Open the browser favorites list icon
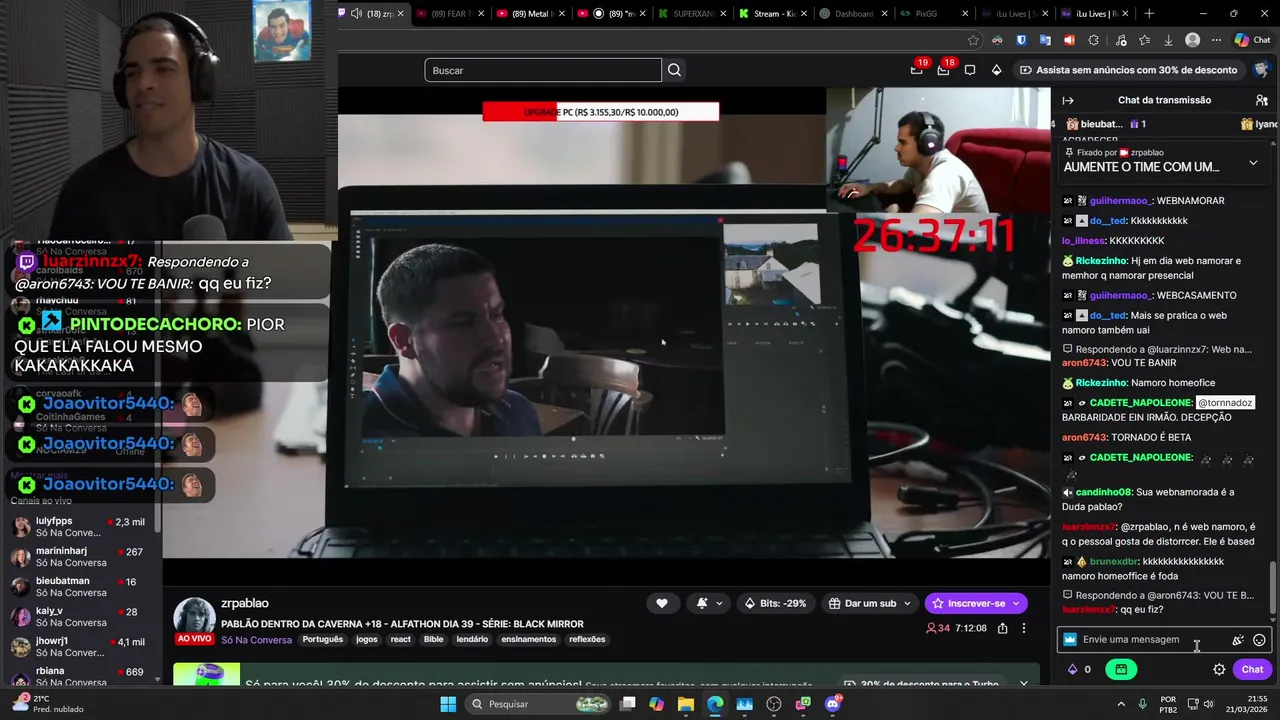Screen dimensions: 1280x720 pos(1144,40)
